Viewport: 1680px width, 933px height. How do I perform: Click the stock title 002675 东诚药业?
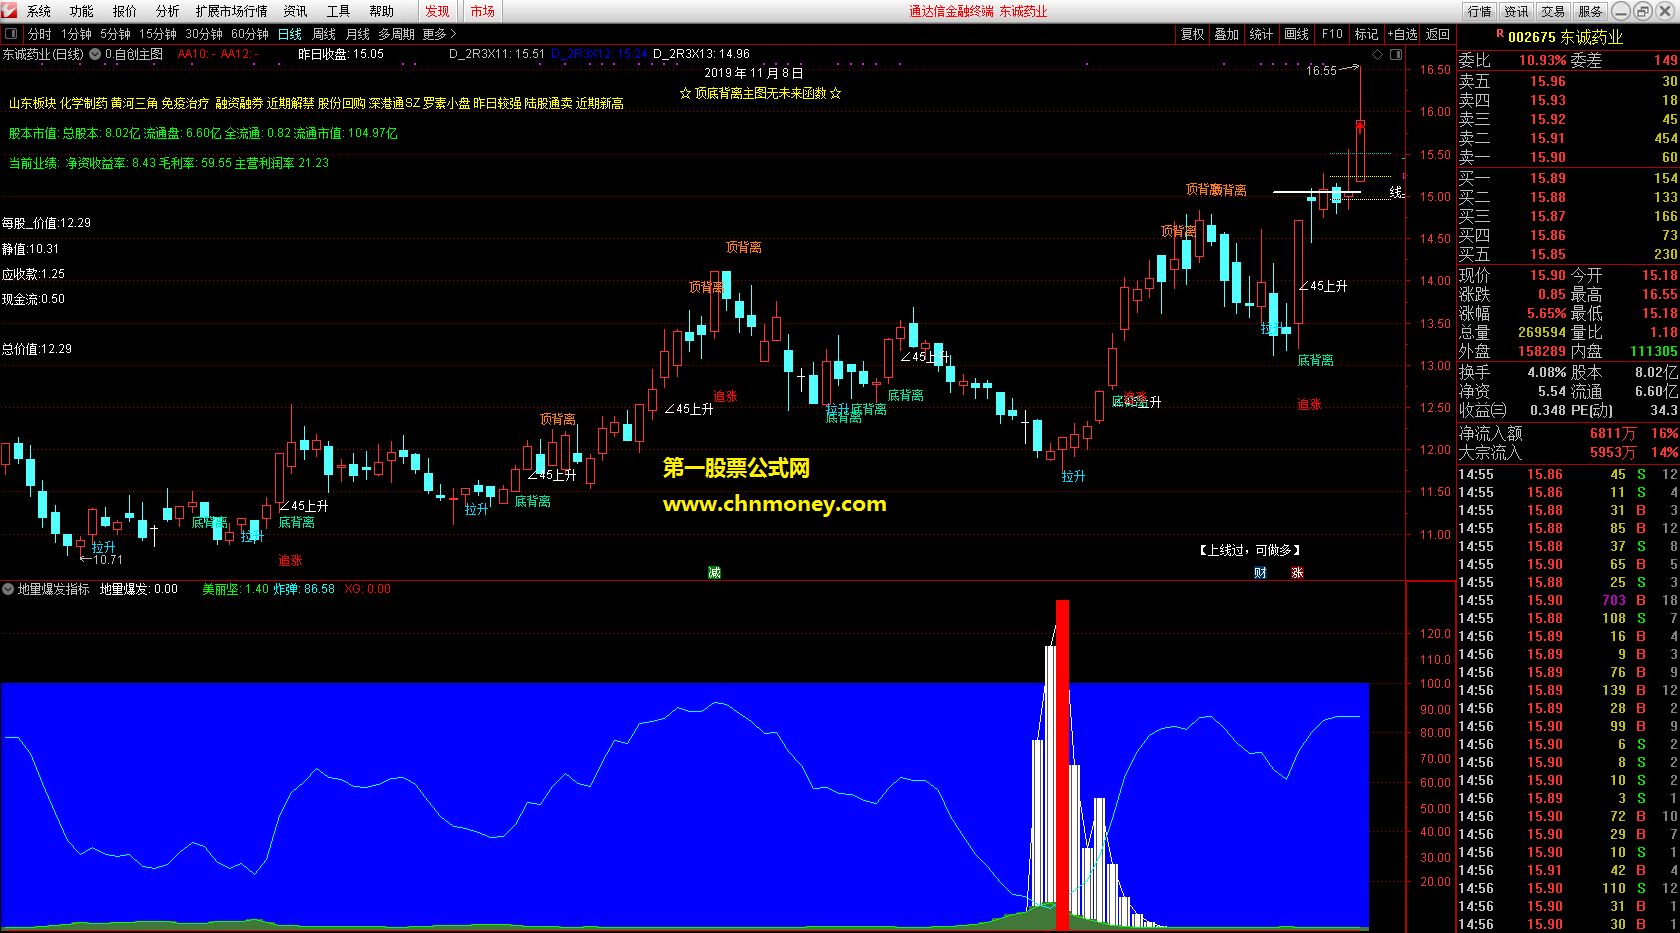[x=1566, y=37]
